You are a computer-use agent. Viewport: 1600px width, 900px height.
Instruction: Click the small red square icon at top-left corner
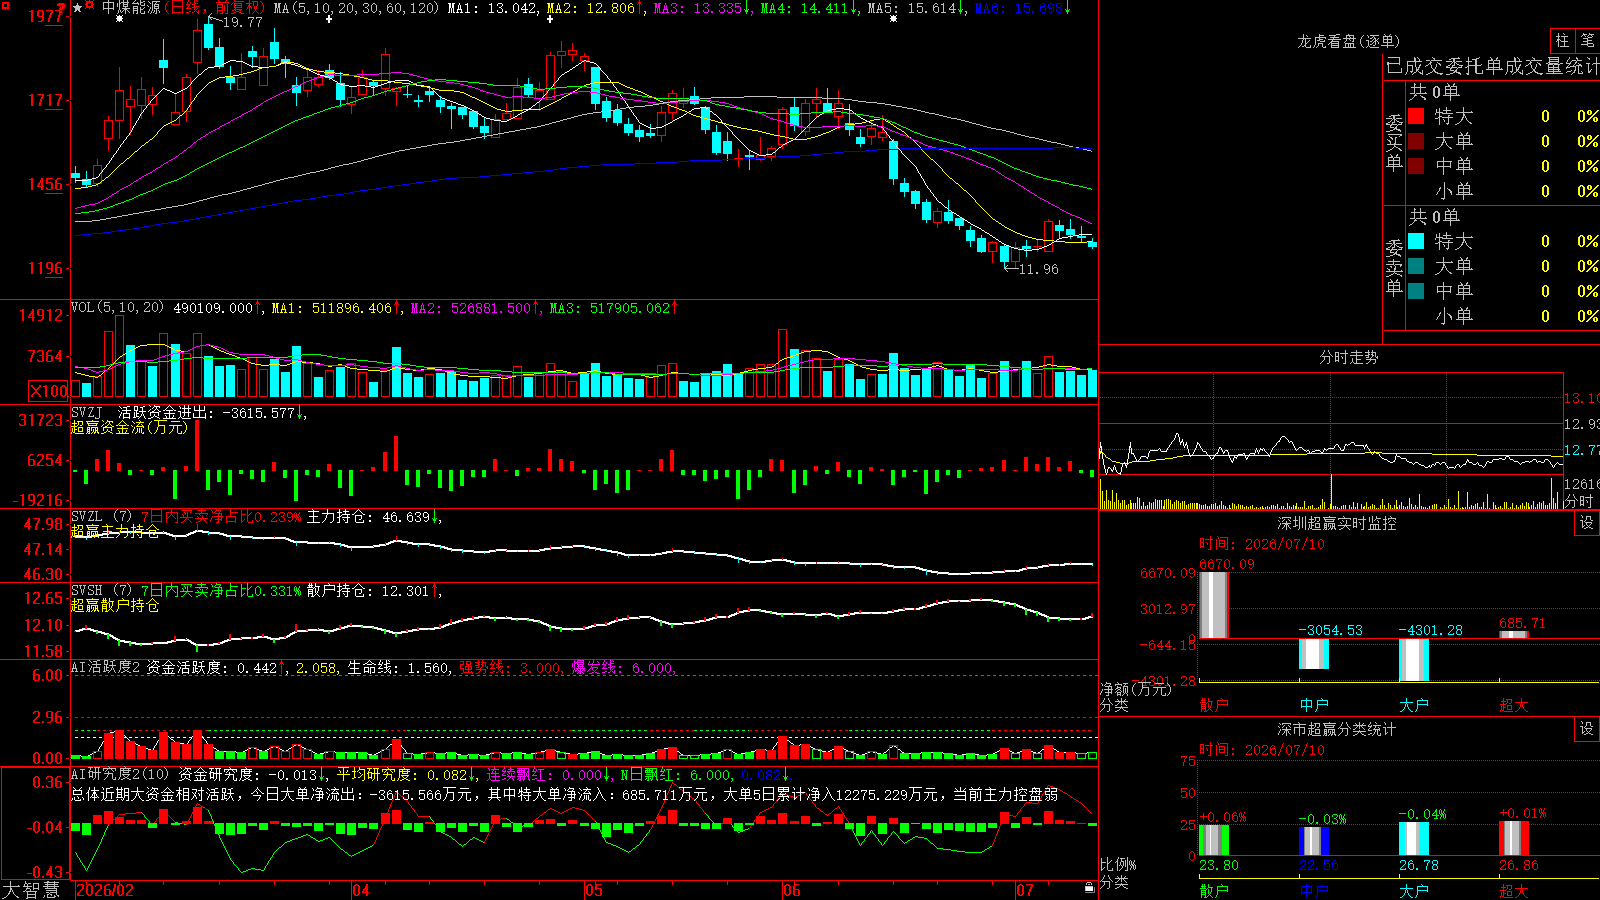coord(5,6)
